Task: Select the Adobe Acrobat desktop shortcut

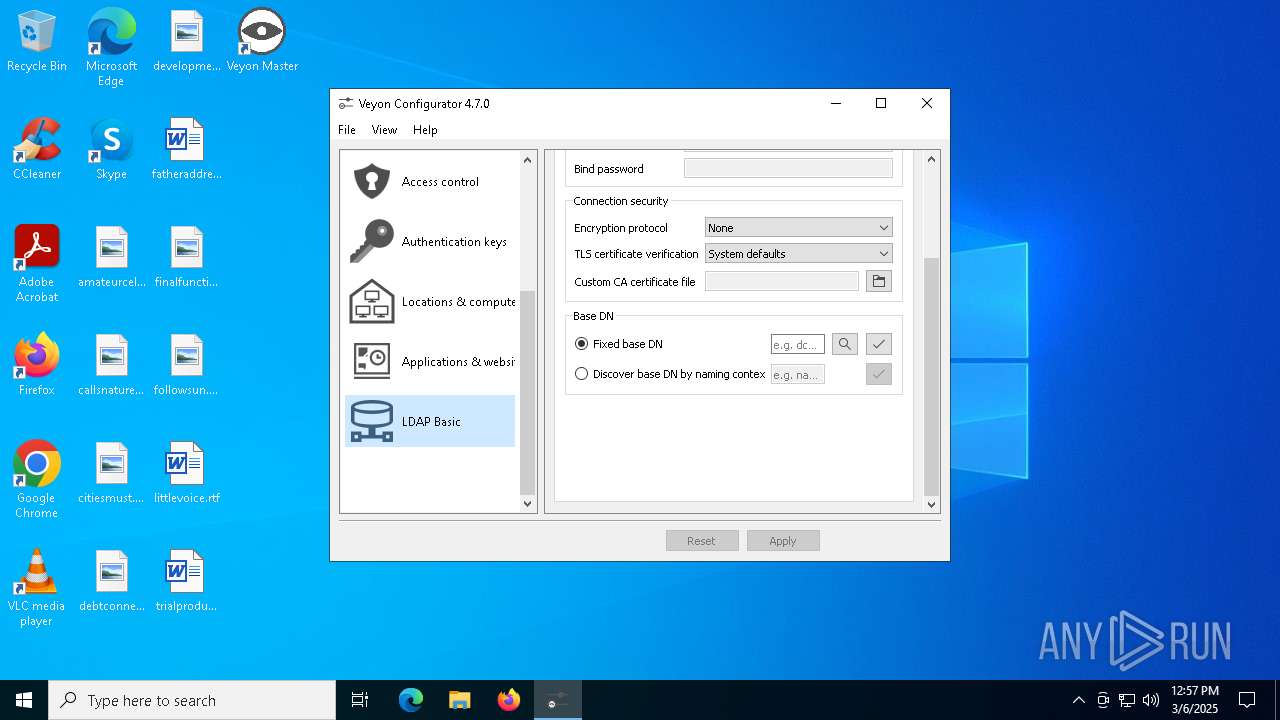Action: point(37,264)
